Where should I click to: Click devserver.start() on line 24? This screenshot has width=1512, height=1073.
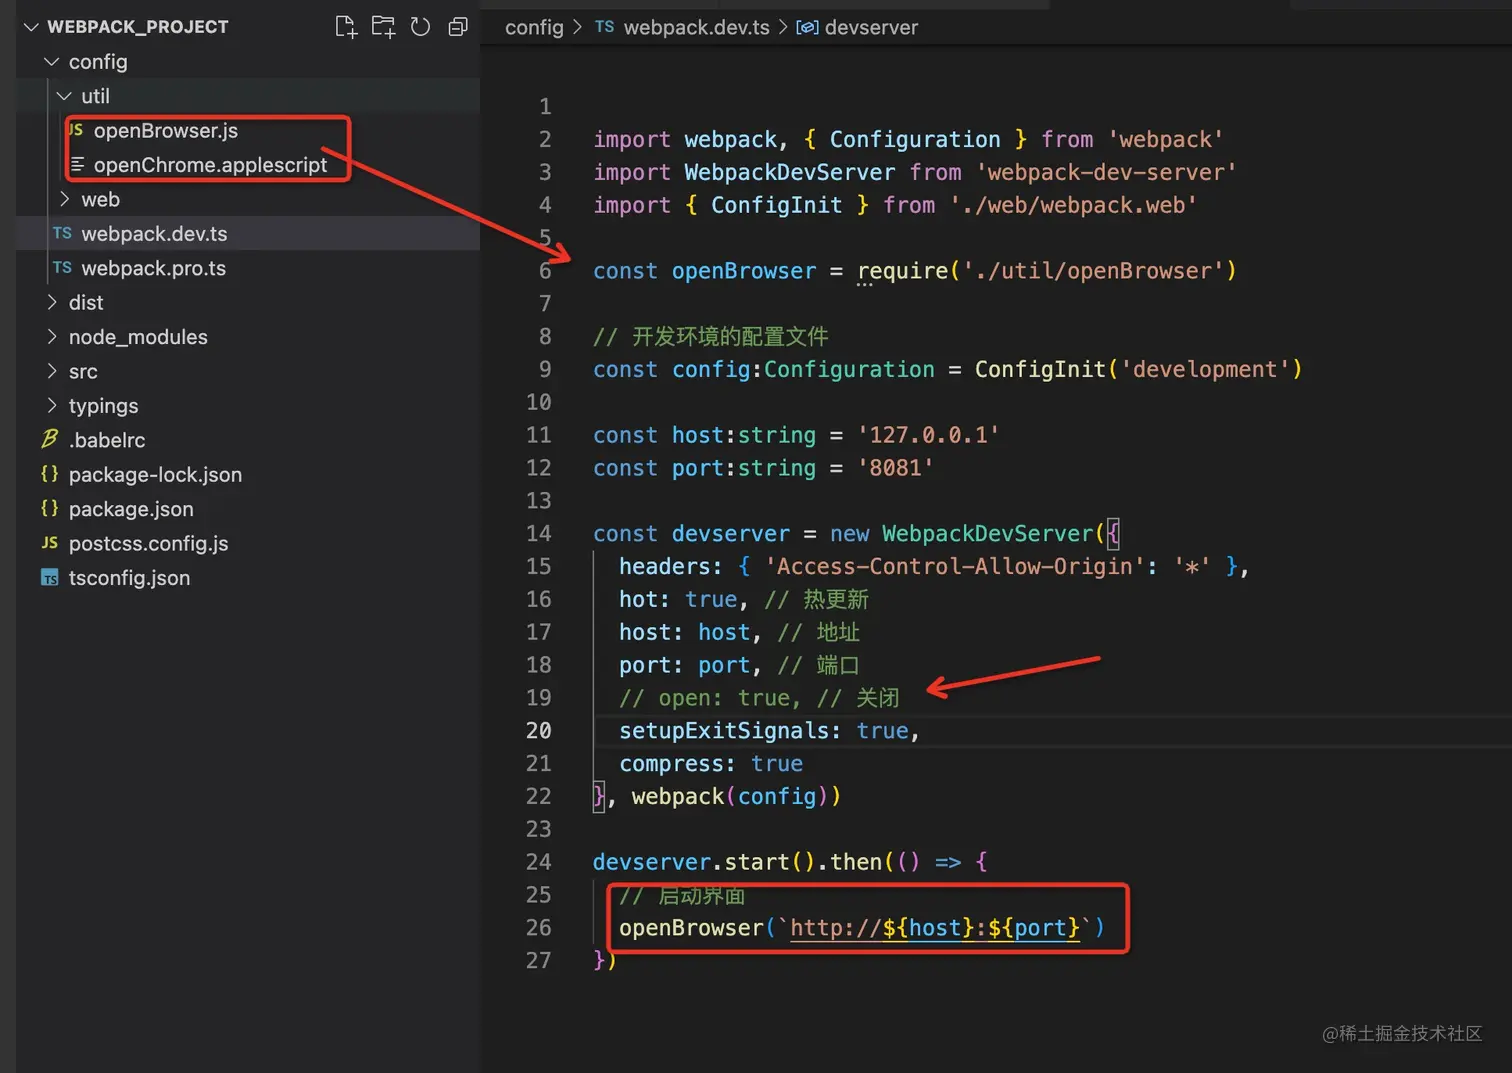(x=704, y=862)
